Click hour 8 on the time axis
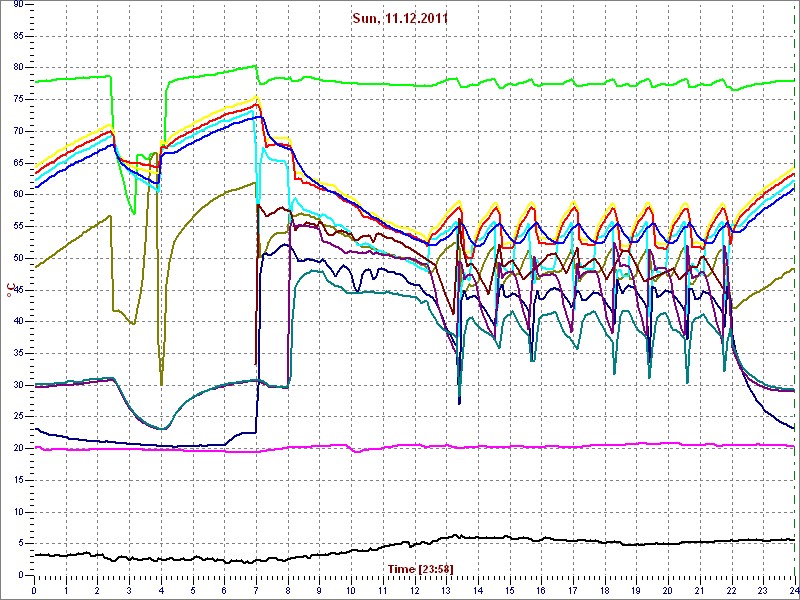The image size is (800, 600). coord(288,590)
